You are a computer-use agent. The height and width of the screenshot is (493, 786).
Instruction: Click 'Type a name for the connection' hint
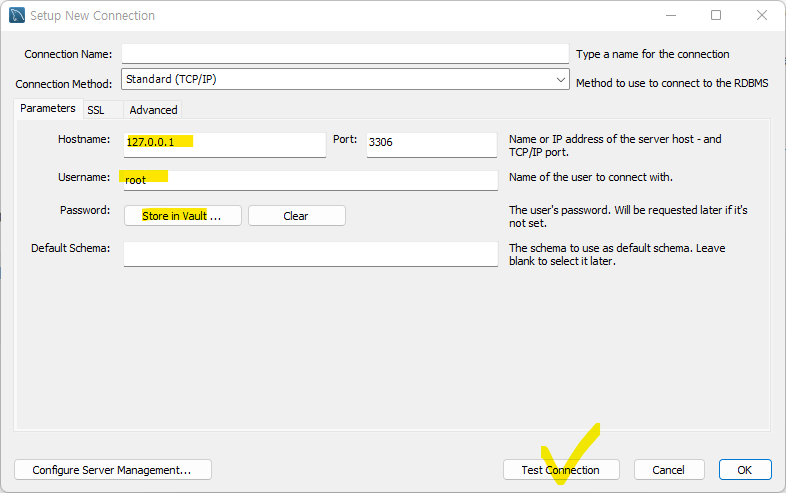pyautogui.click(x=653, y=54)
